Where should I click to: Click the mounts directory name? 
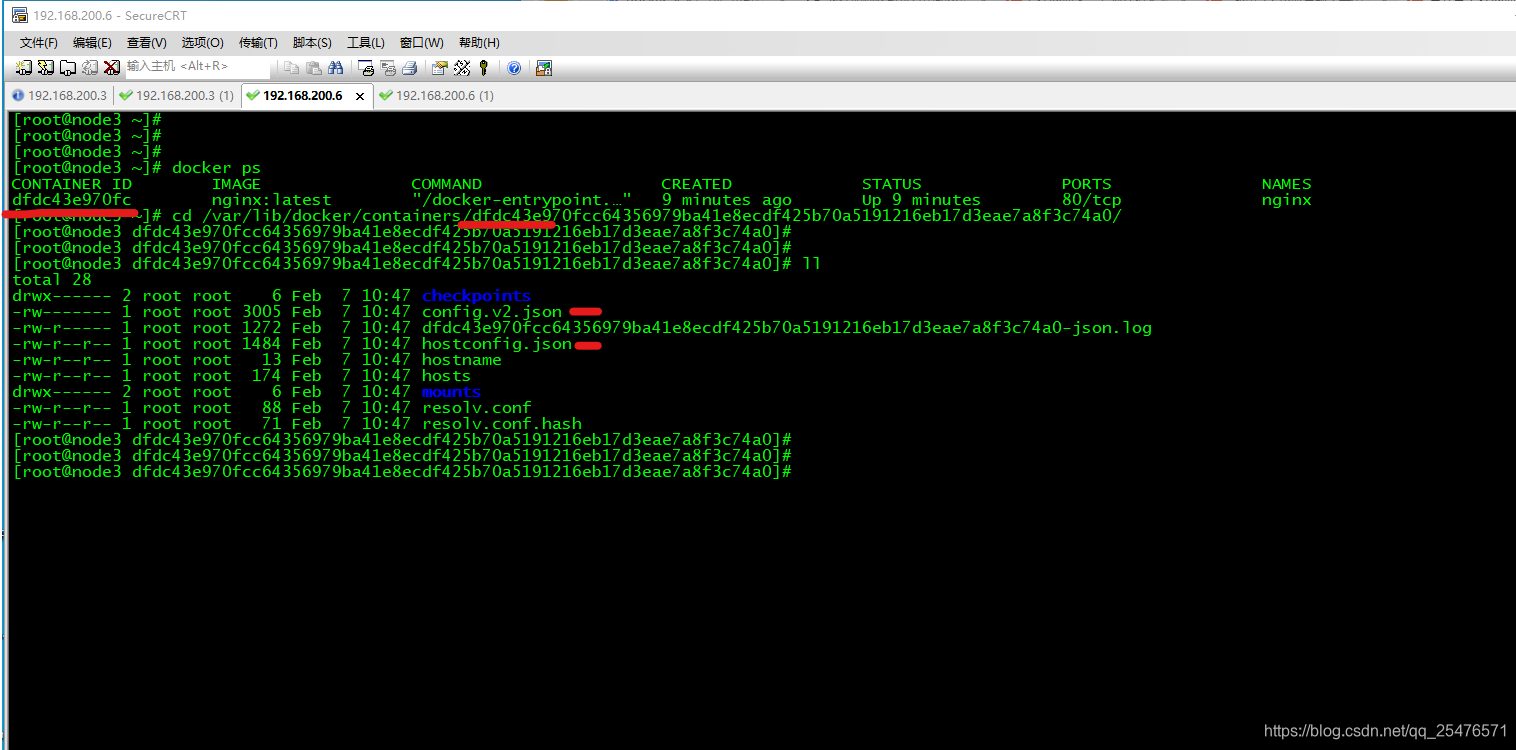pyautogui.click(x=451, y=392)
